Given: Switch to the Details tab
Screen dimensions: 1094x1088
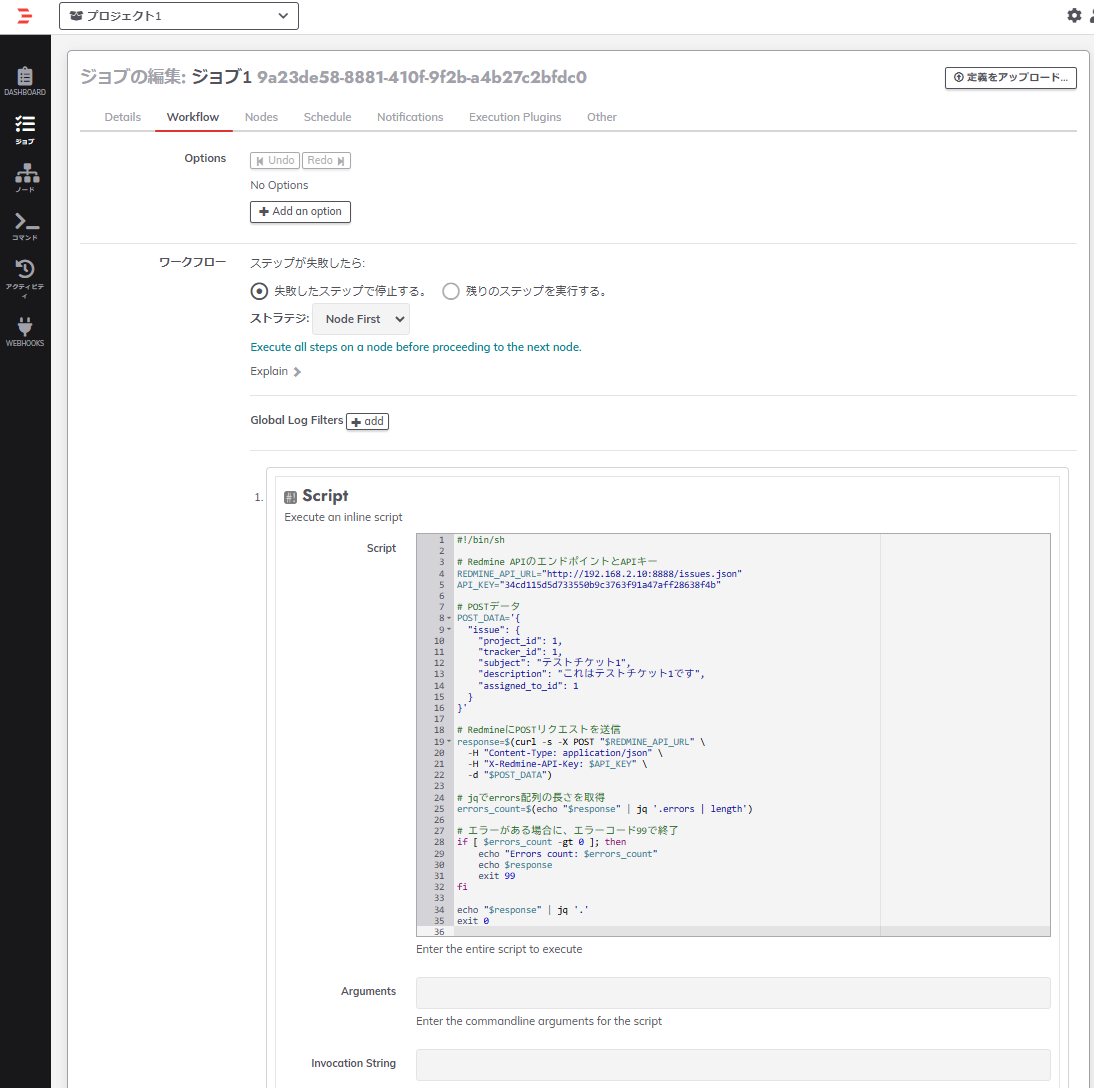Looking at the screenshot, I should 122,117.
